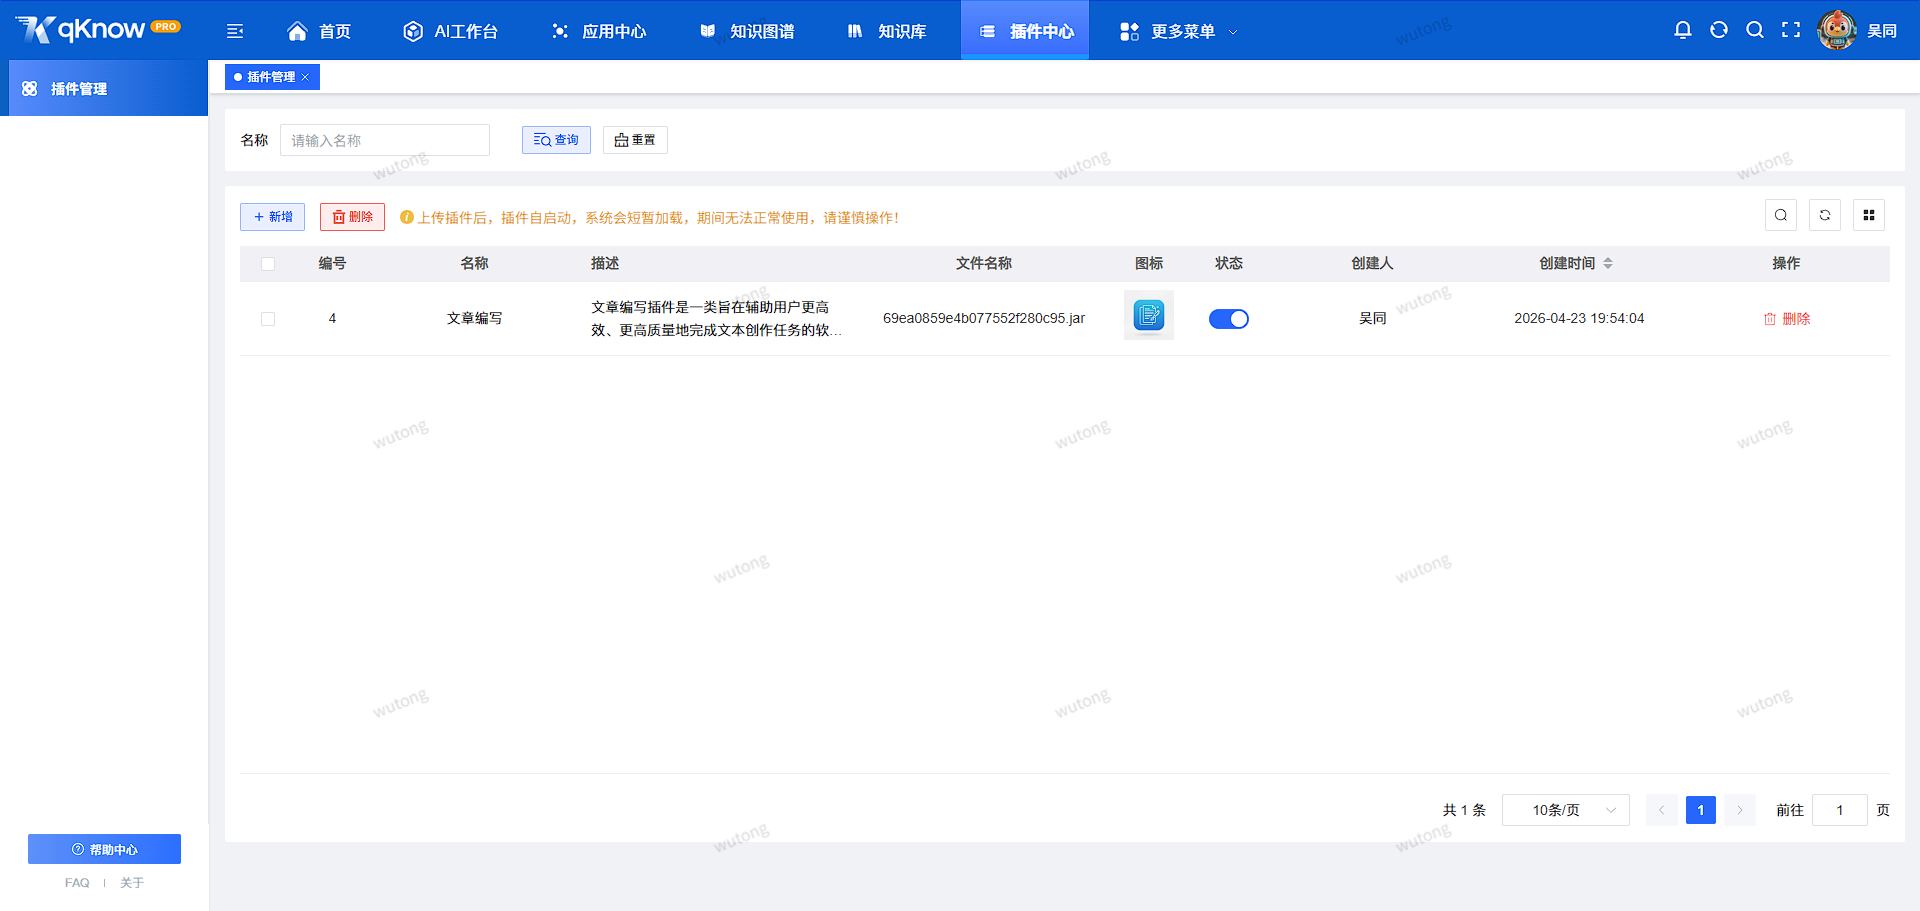Image resolution: width=1920 pixels, height=911 pixels.
Task: Open the 10条/页 page size dropdown
Action: click(1566, 810)
